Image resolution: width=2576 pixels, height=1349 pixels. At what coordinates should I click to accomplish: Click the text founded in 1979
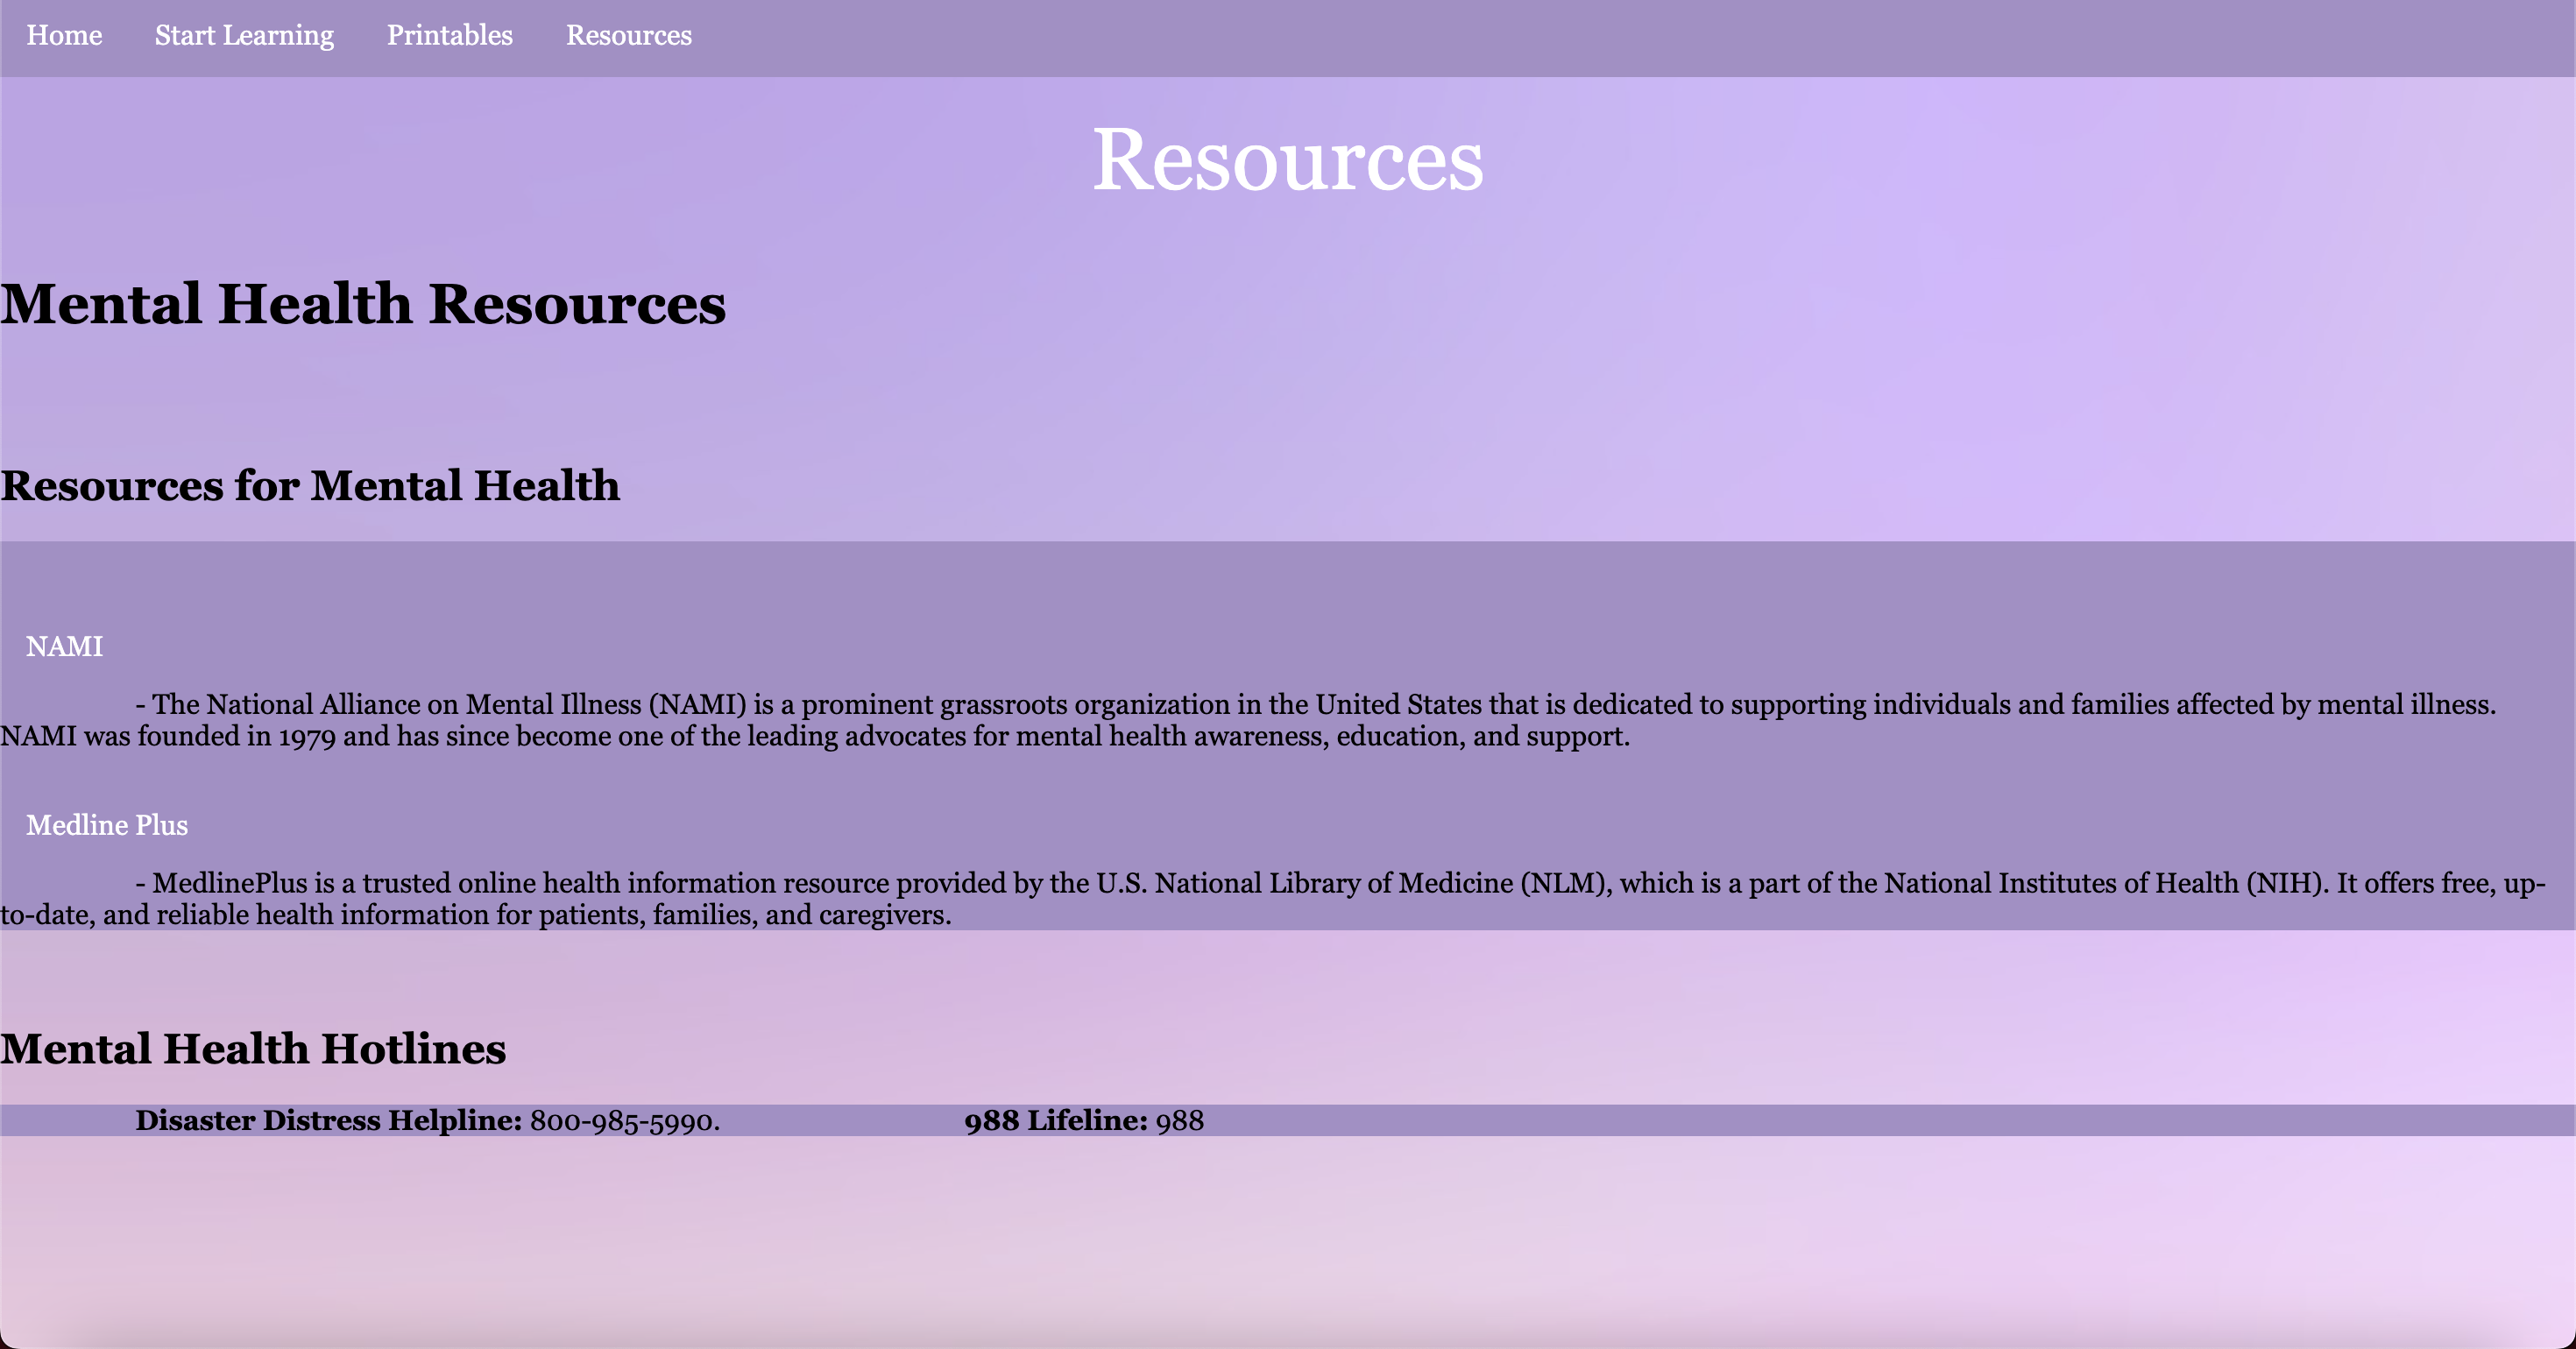tap(236, 737)
